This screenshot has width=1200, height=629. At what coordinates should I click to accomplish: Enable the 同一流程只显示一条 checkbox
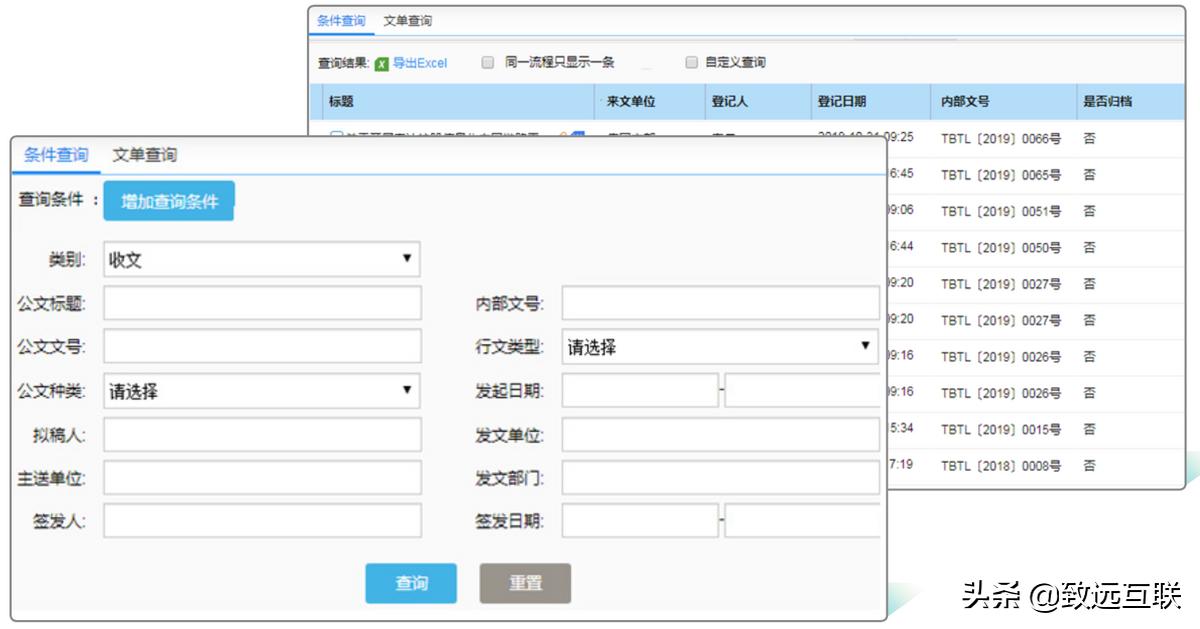487,63
